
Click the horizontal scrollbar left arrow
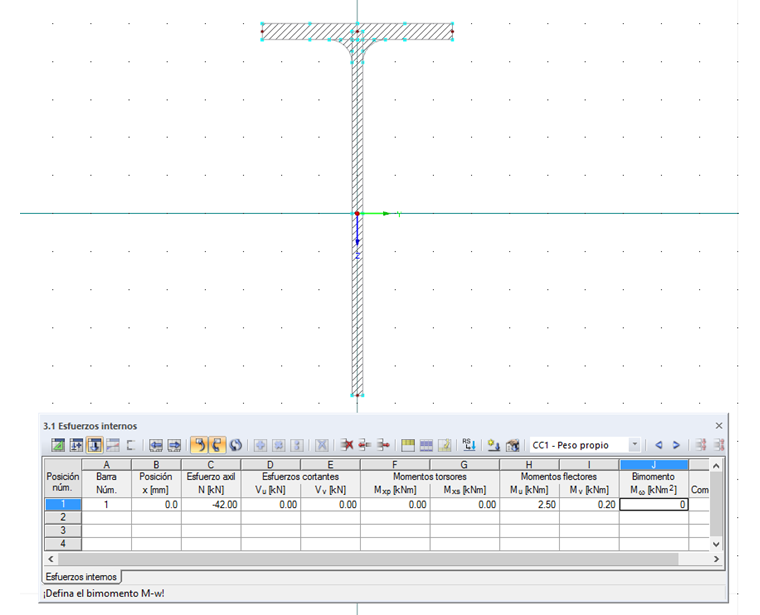pyautogui.click(x=50, y=559)
